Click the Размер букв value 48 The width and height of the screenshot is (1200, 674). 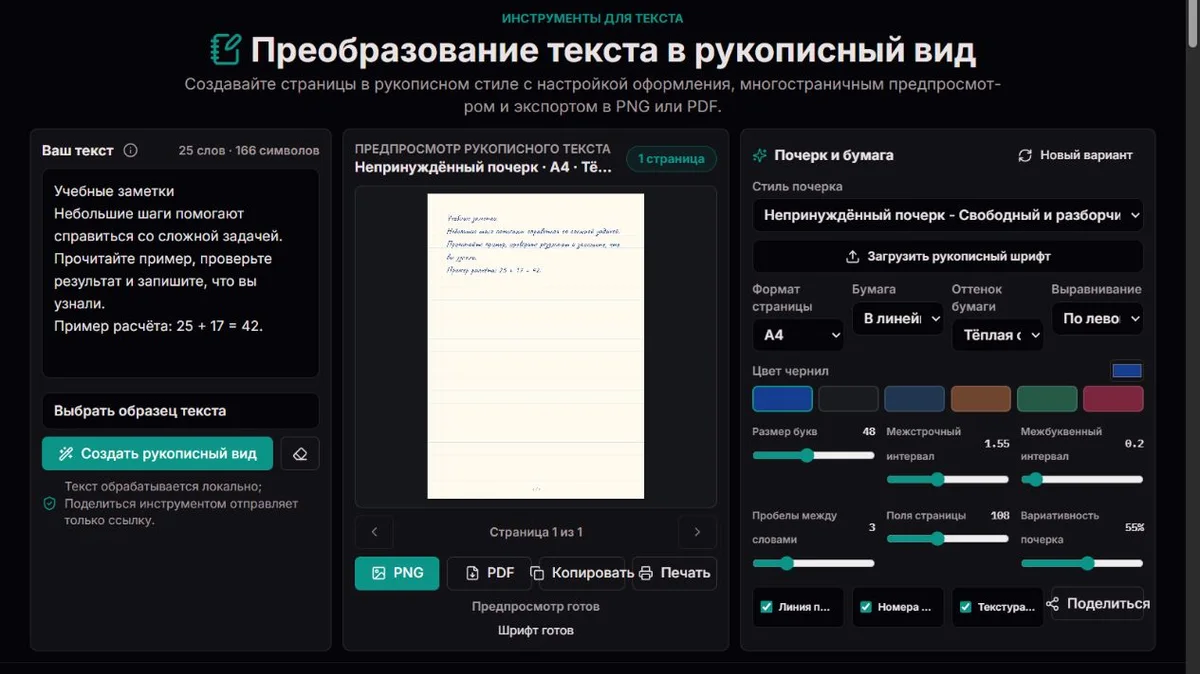[868, 432]
